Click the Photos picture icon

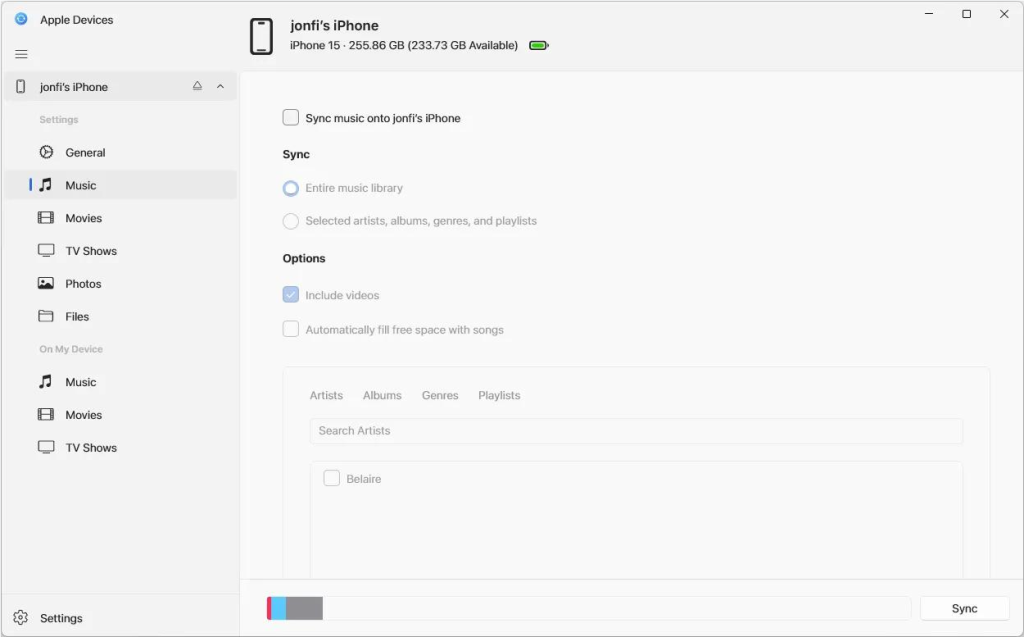(x=46, y=283)
